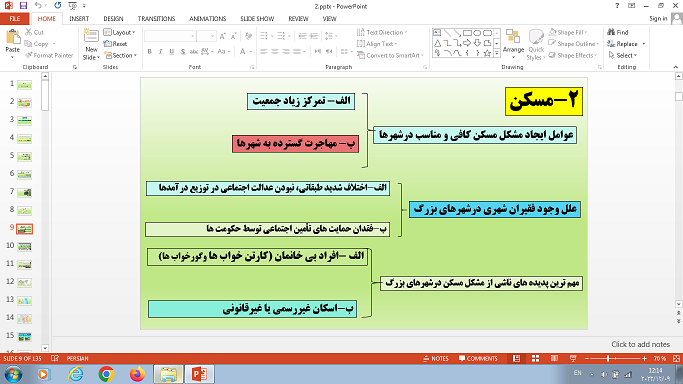Toggle Italic formatting
Image resolution: width=683 pixels, height=384 pixels.
(160, 51)
